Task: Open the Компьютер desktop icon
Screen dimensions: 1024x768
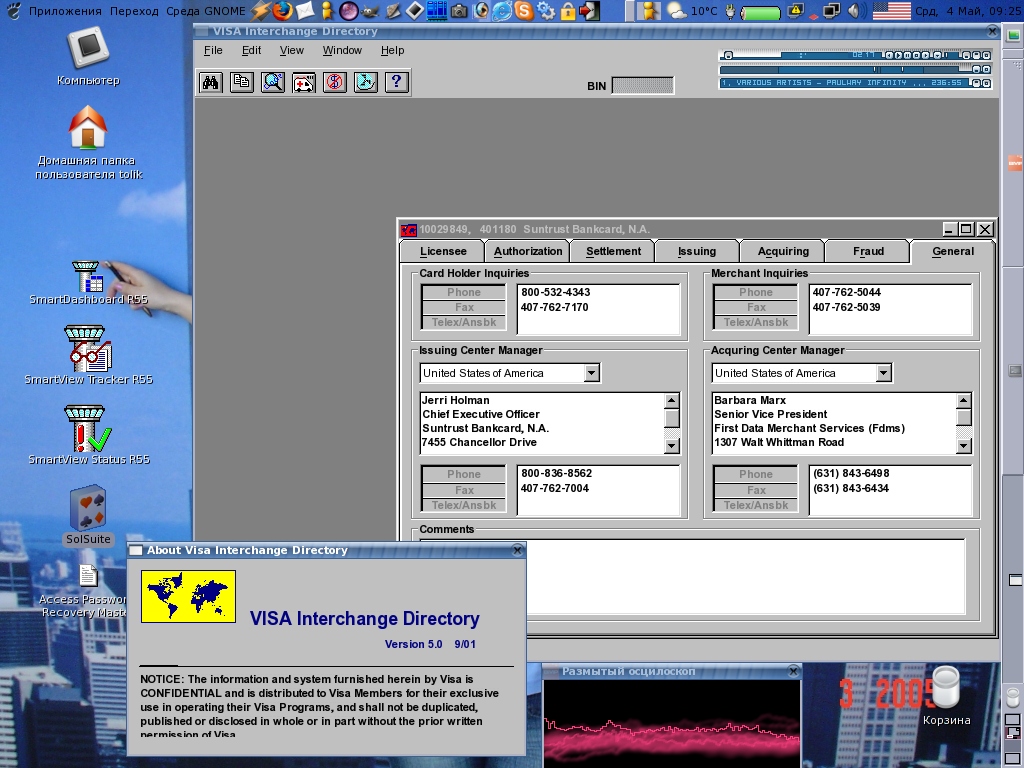Action: point(88,57)
